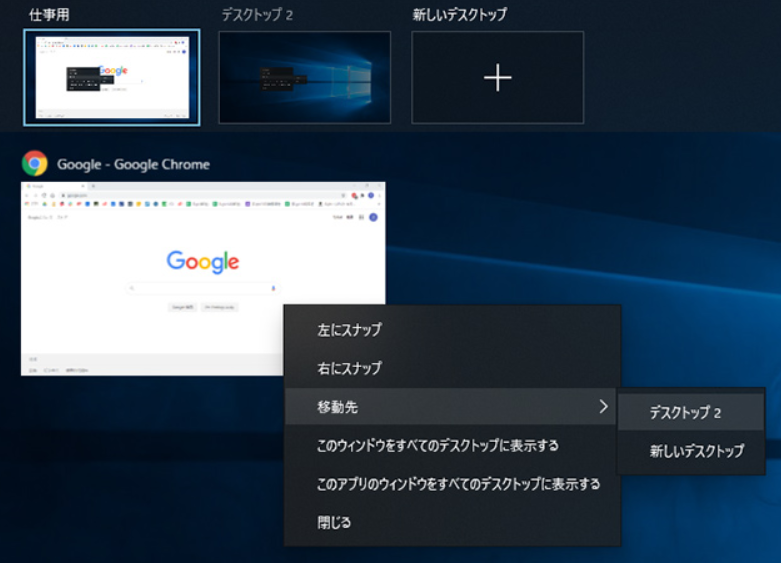Add a new desktop with plus icon
The height and width of the screenshot is (563, 781).
[498, 77]
